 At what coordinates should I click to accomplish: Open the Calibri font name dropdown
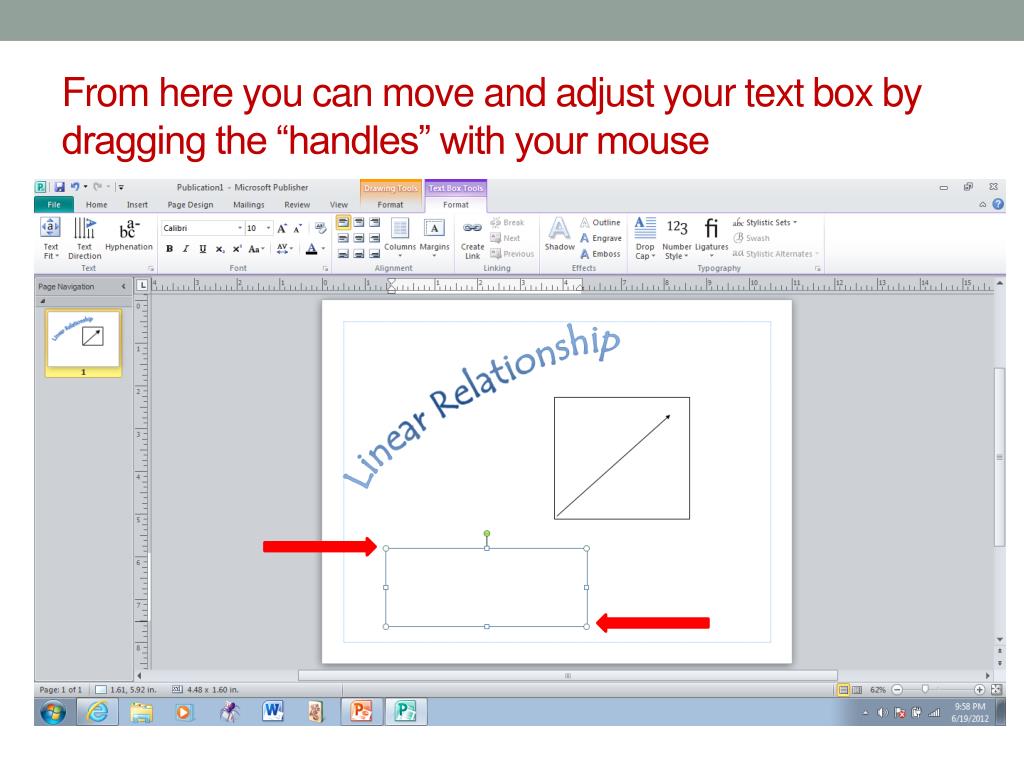coord(240,228)
